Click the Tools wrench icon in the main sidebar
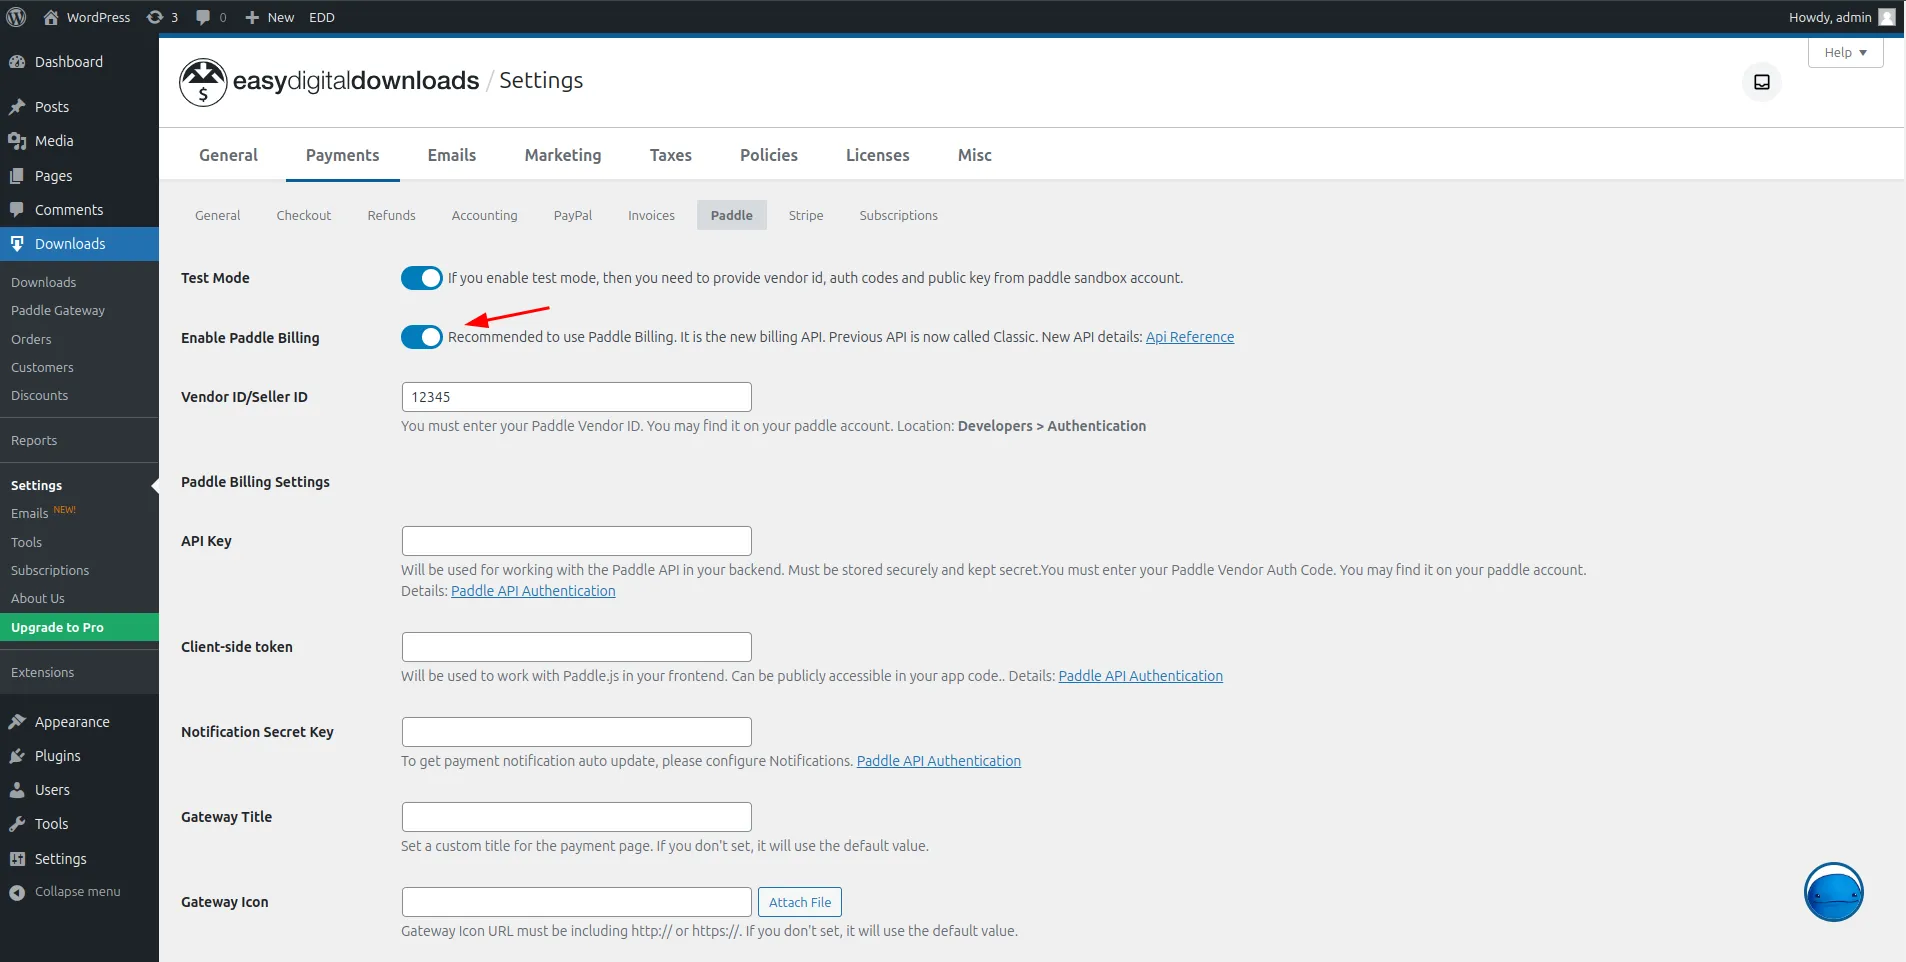Screen dimensions: 1906x962 click(17, 824)
